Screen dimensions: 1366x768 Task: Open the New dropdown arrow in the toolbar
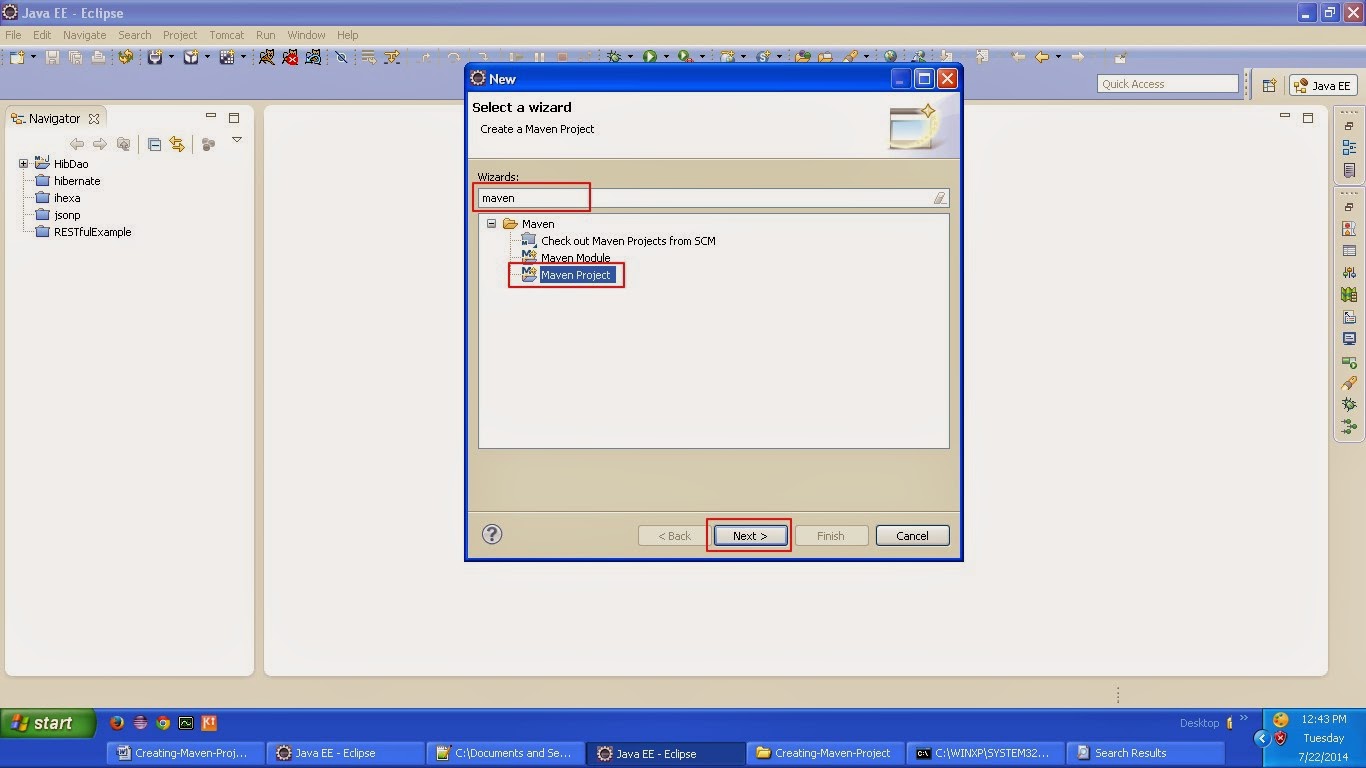tap(32, 57)
